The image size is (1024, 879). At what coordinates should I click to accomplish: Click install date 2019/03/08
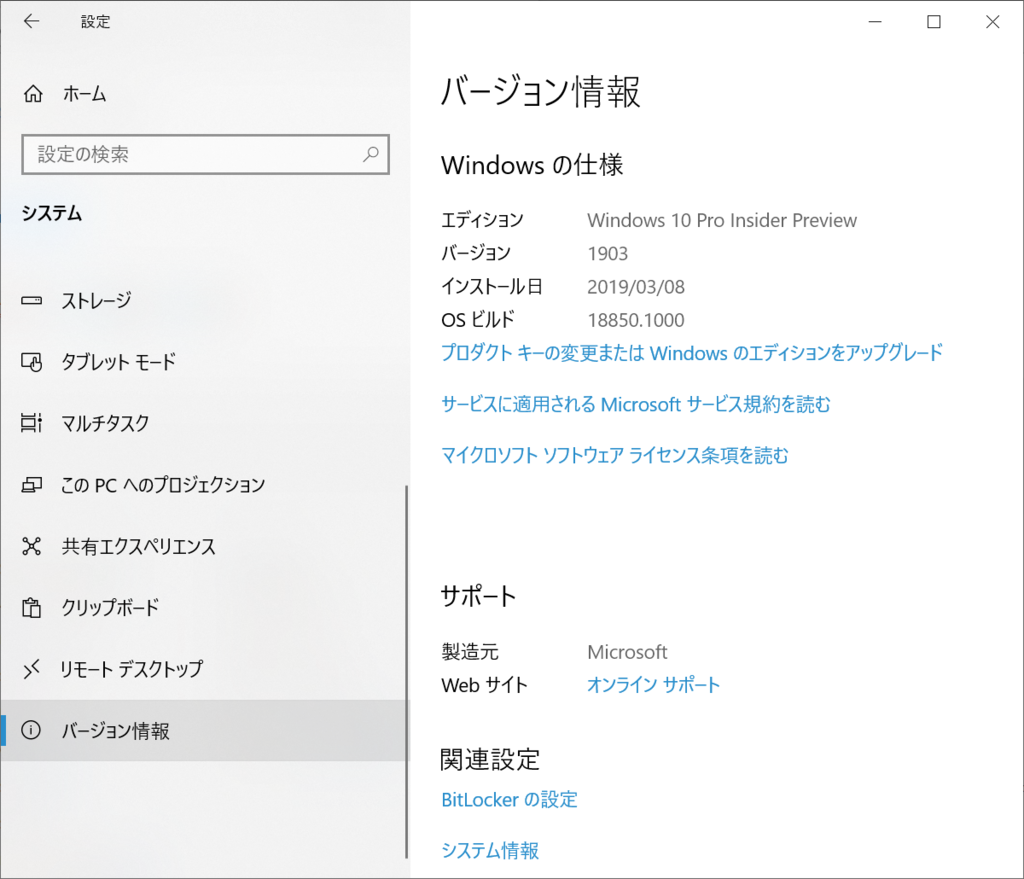(635, 287)
